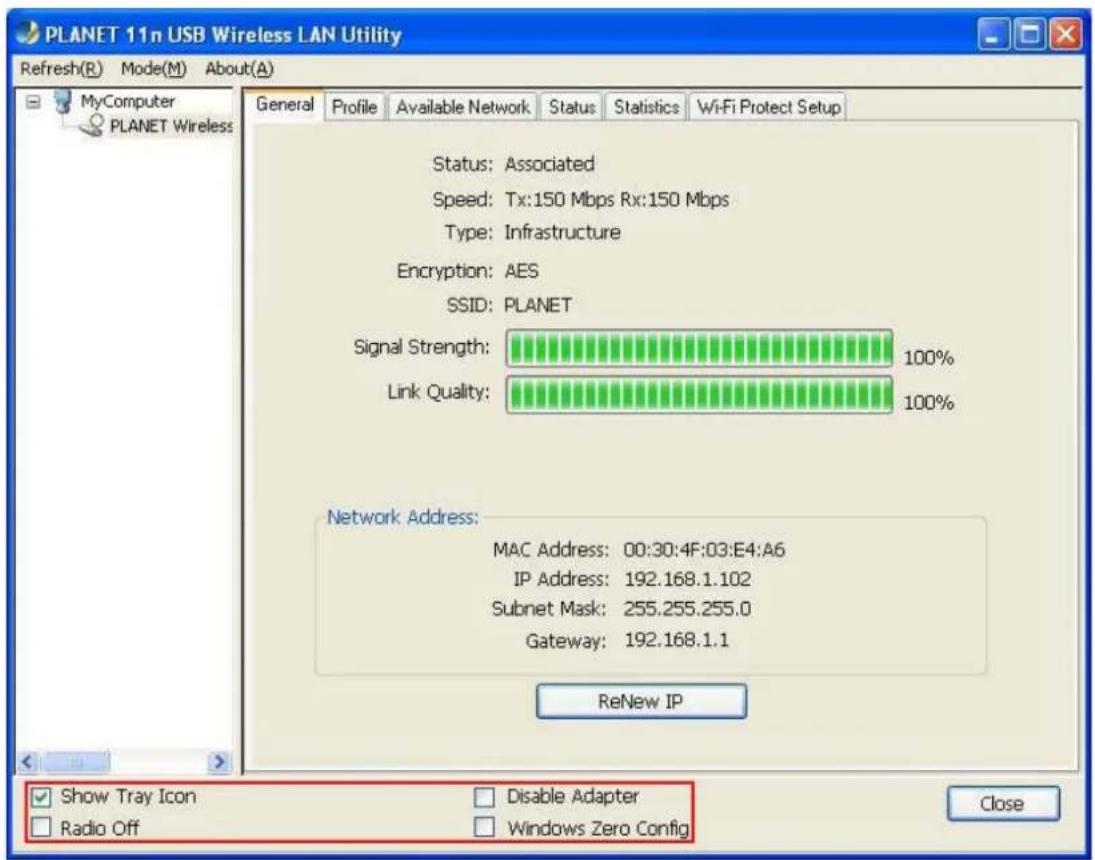Click the MAC address value 00:30:4F:03:E4:A6

(x=704, y=550)
